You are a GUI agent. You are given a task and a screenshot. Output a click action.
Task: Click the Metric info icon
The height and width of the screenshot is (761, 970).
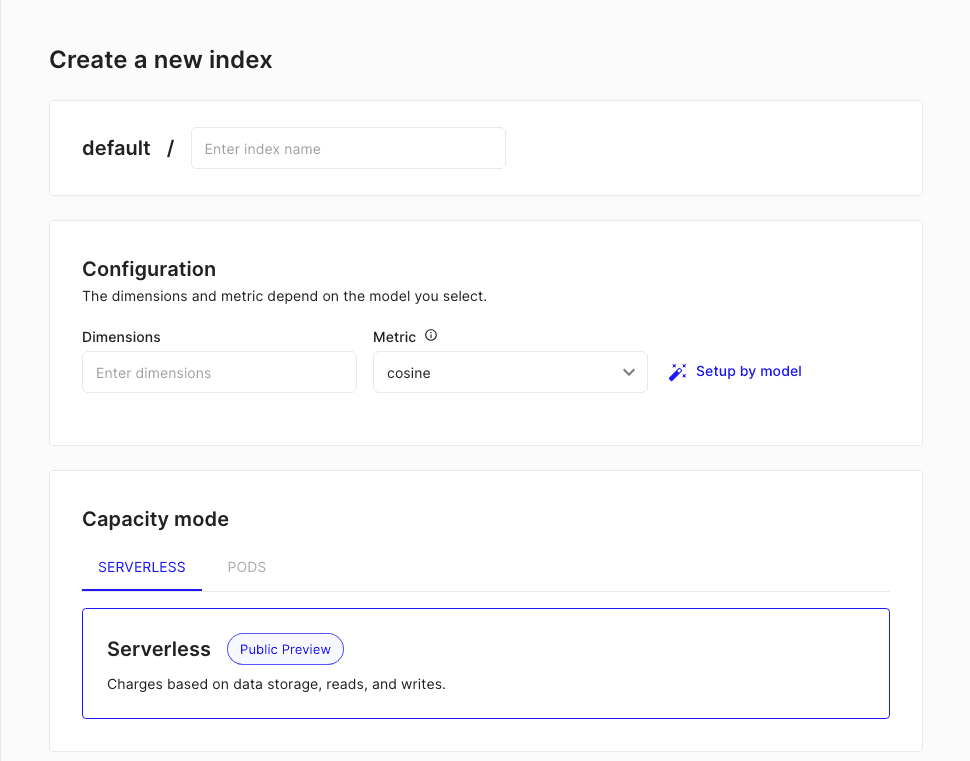(x=431, y=336)
